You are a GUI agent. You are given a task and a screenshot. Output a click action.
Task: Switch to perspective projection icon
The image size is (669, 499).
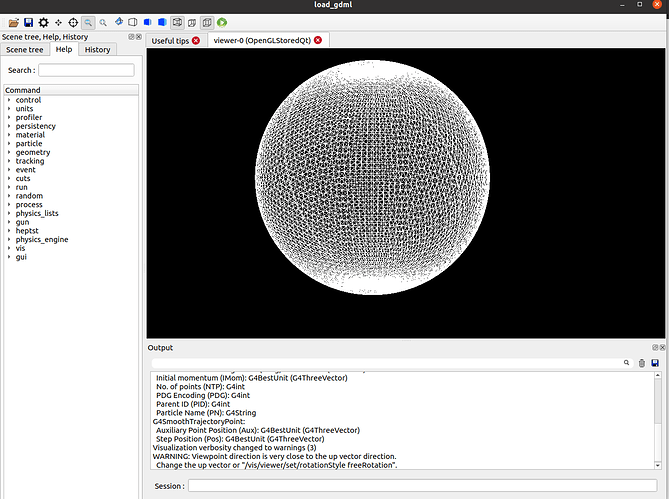click(x=192, y=23)
